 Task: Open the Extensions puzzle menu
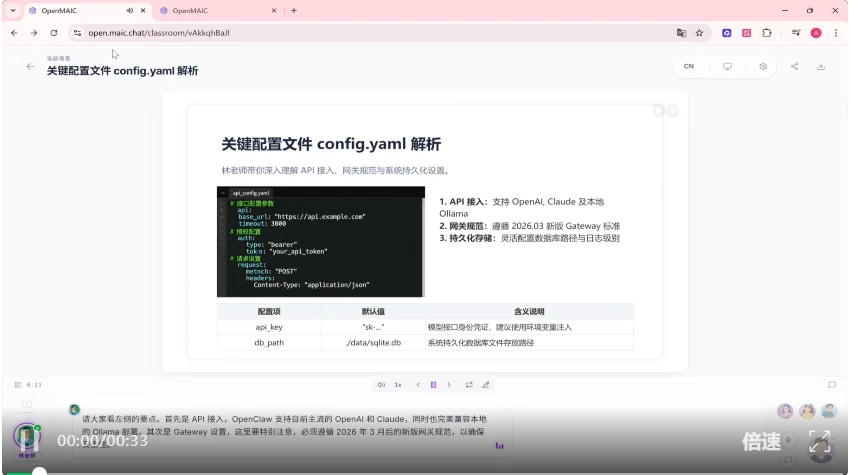[x=767, y=33]
